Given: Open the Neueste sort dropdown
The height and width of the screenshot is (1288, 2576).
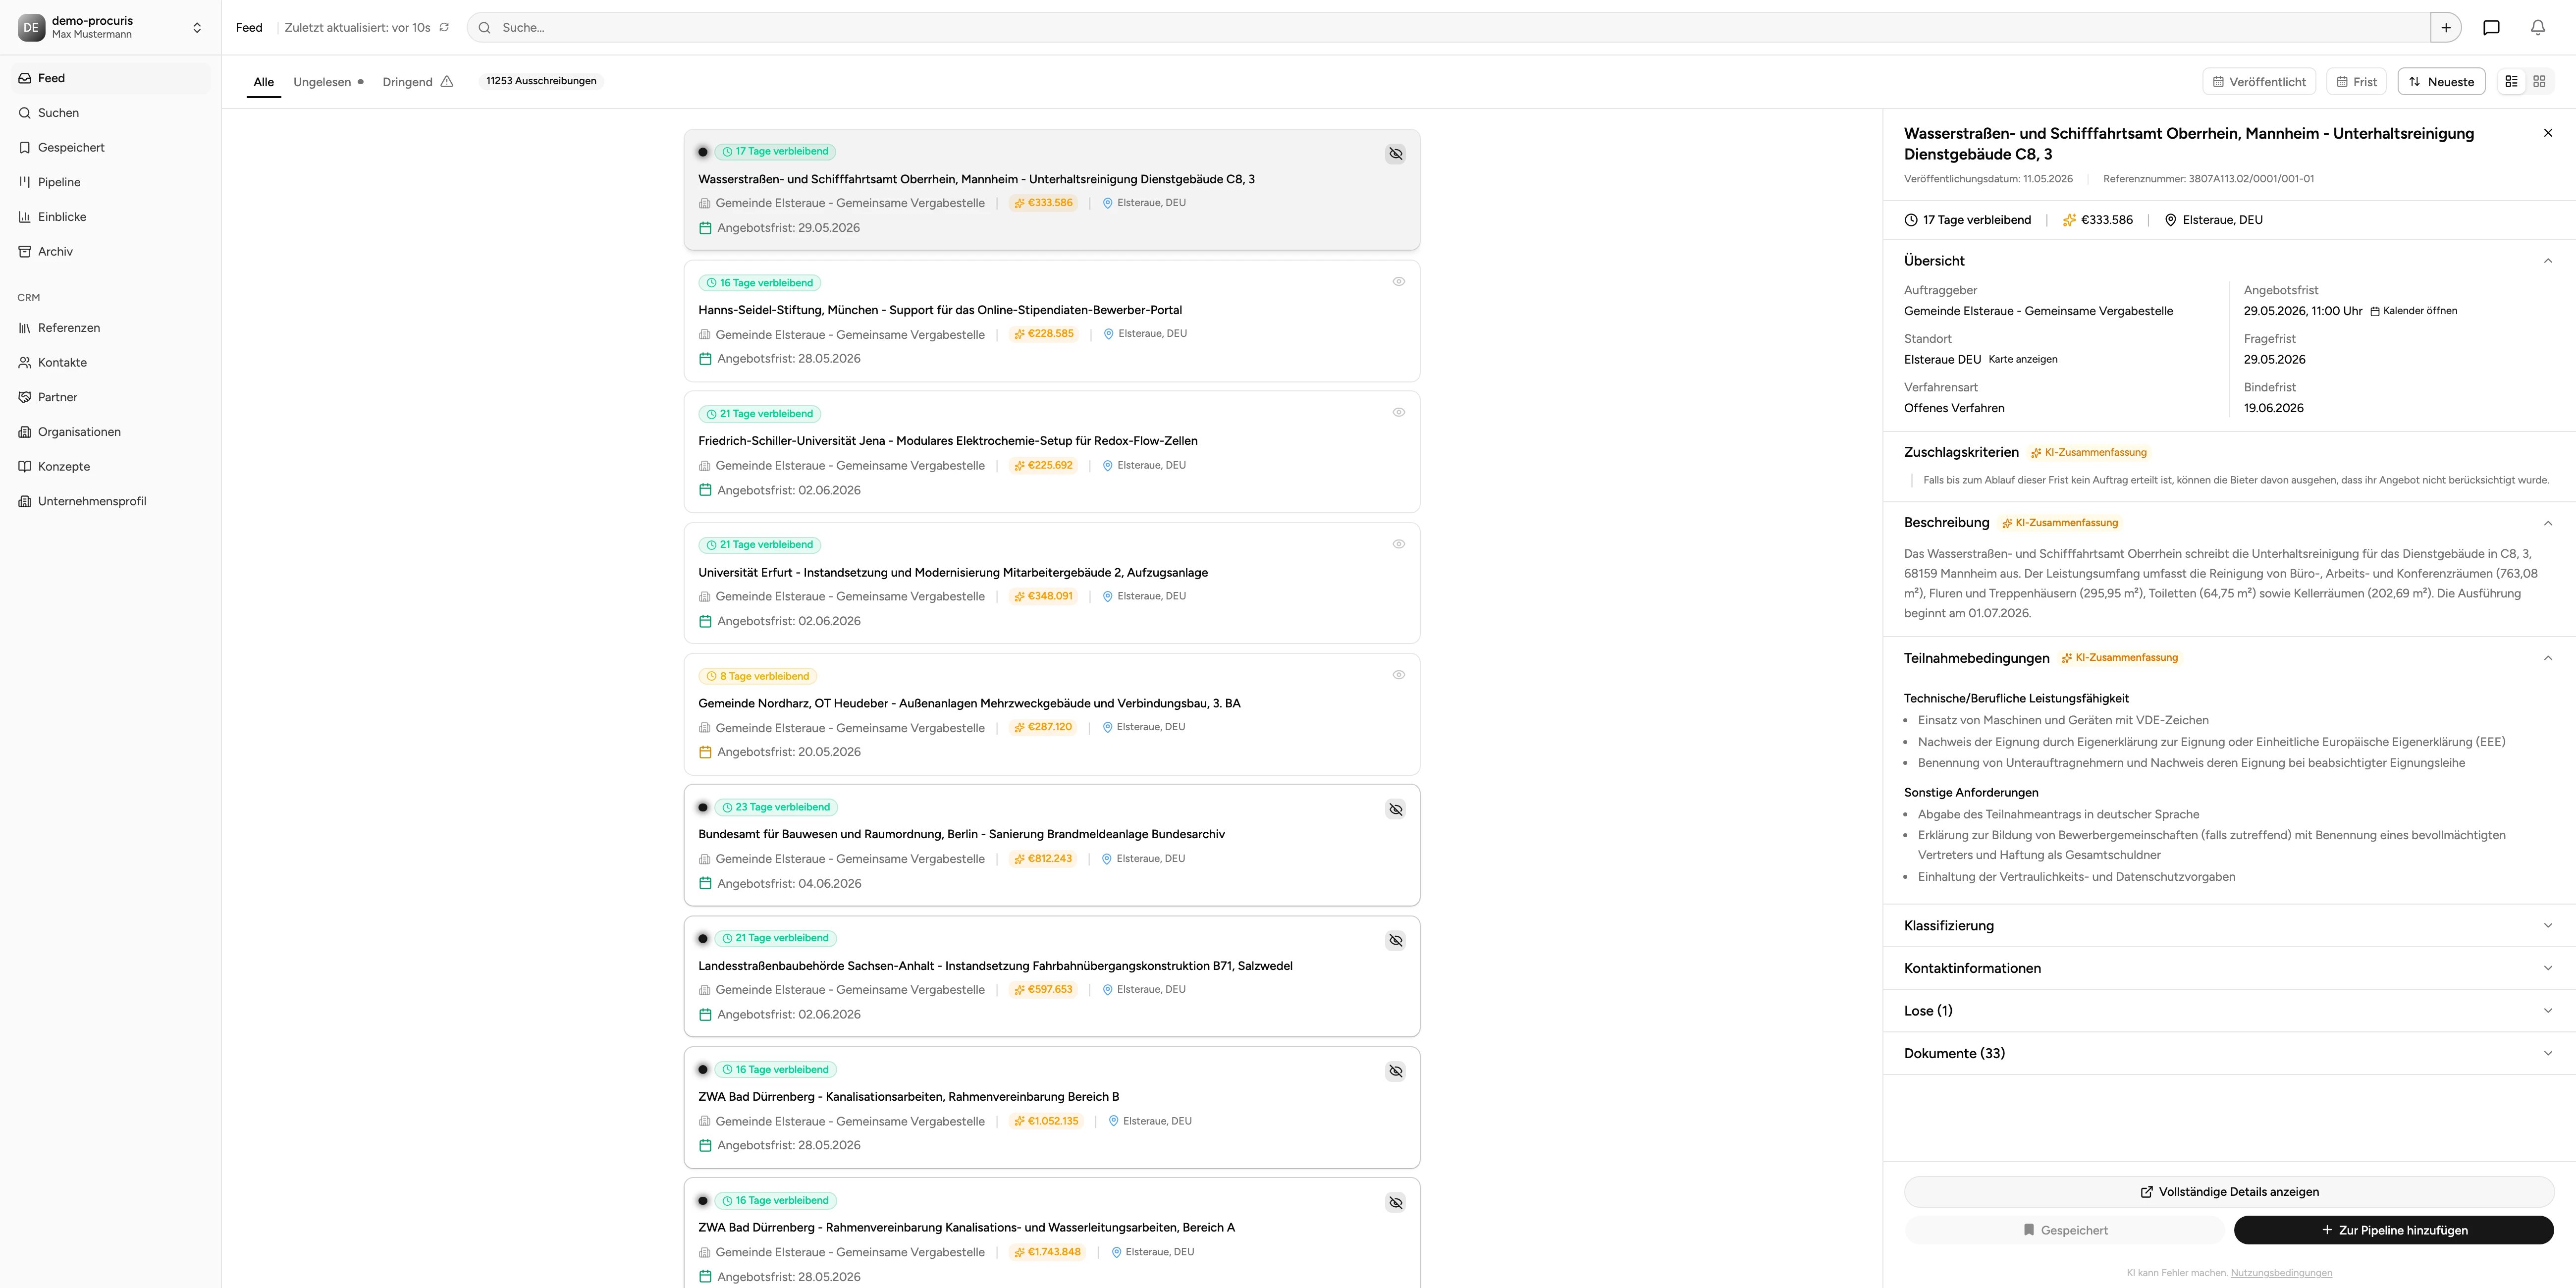Looking at the screenshot, I should [x=2441, y=82].
